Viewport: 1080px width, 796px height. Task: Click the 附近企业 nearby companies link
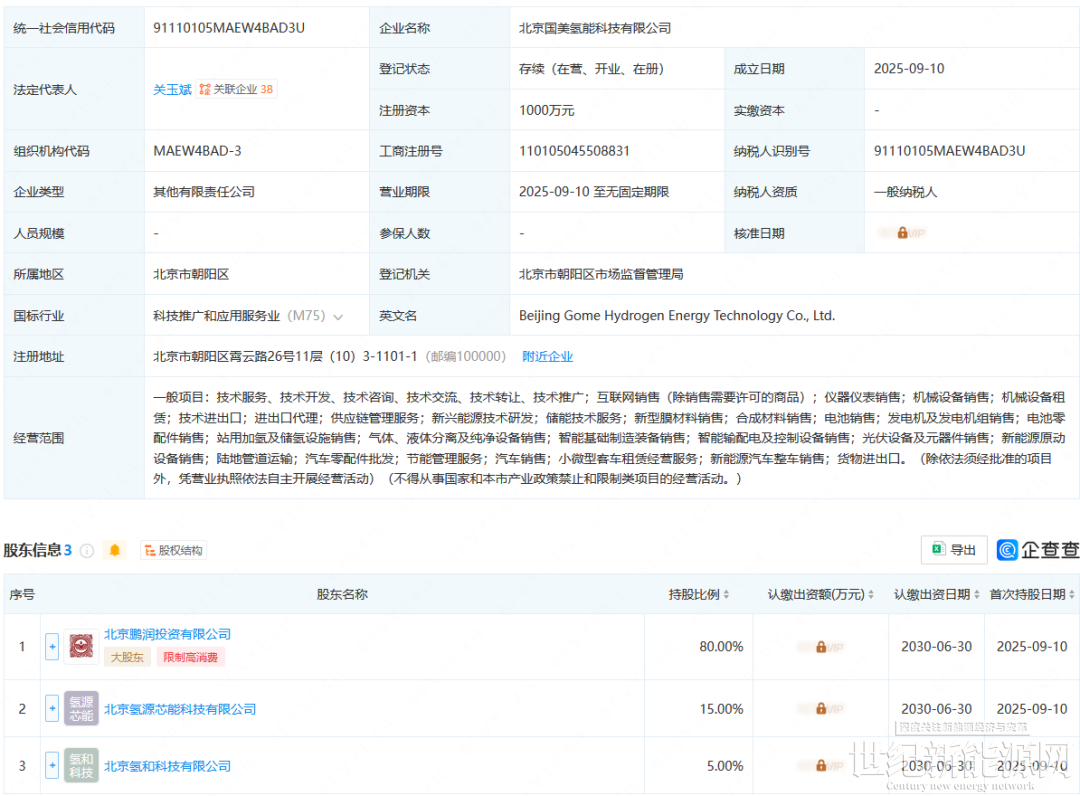(x=547, y=356)
